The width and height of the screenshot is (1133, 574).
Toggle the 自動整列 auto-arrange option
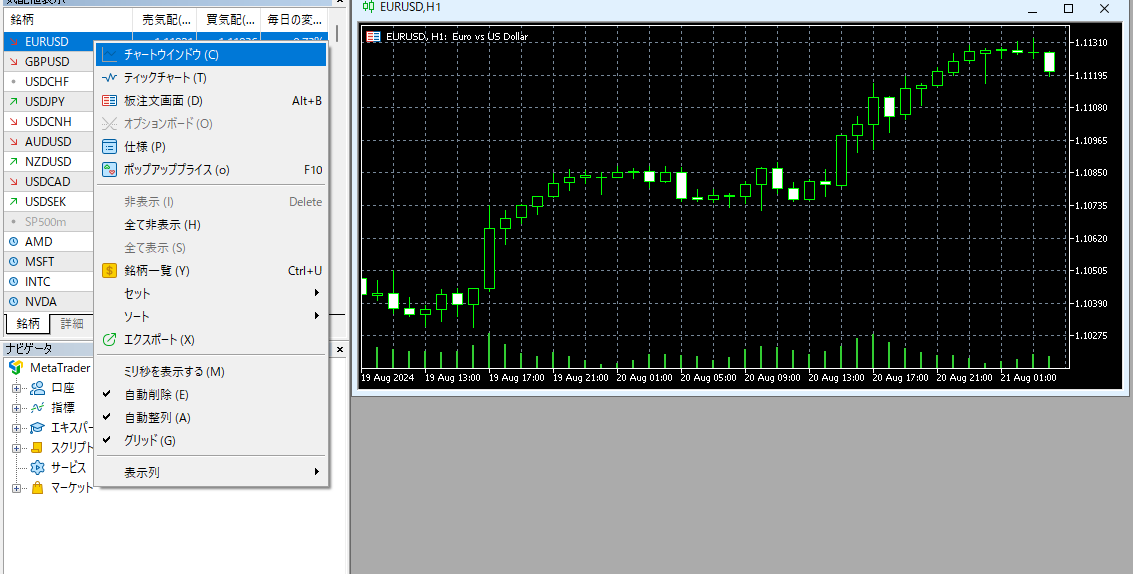click(x=159, y=417)
